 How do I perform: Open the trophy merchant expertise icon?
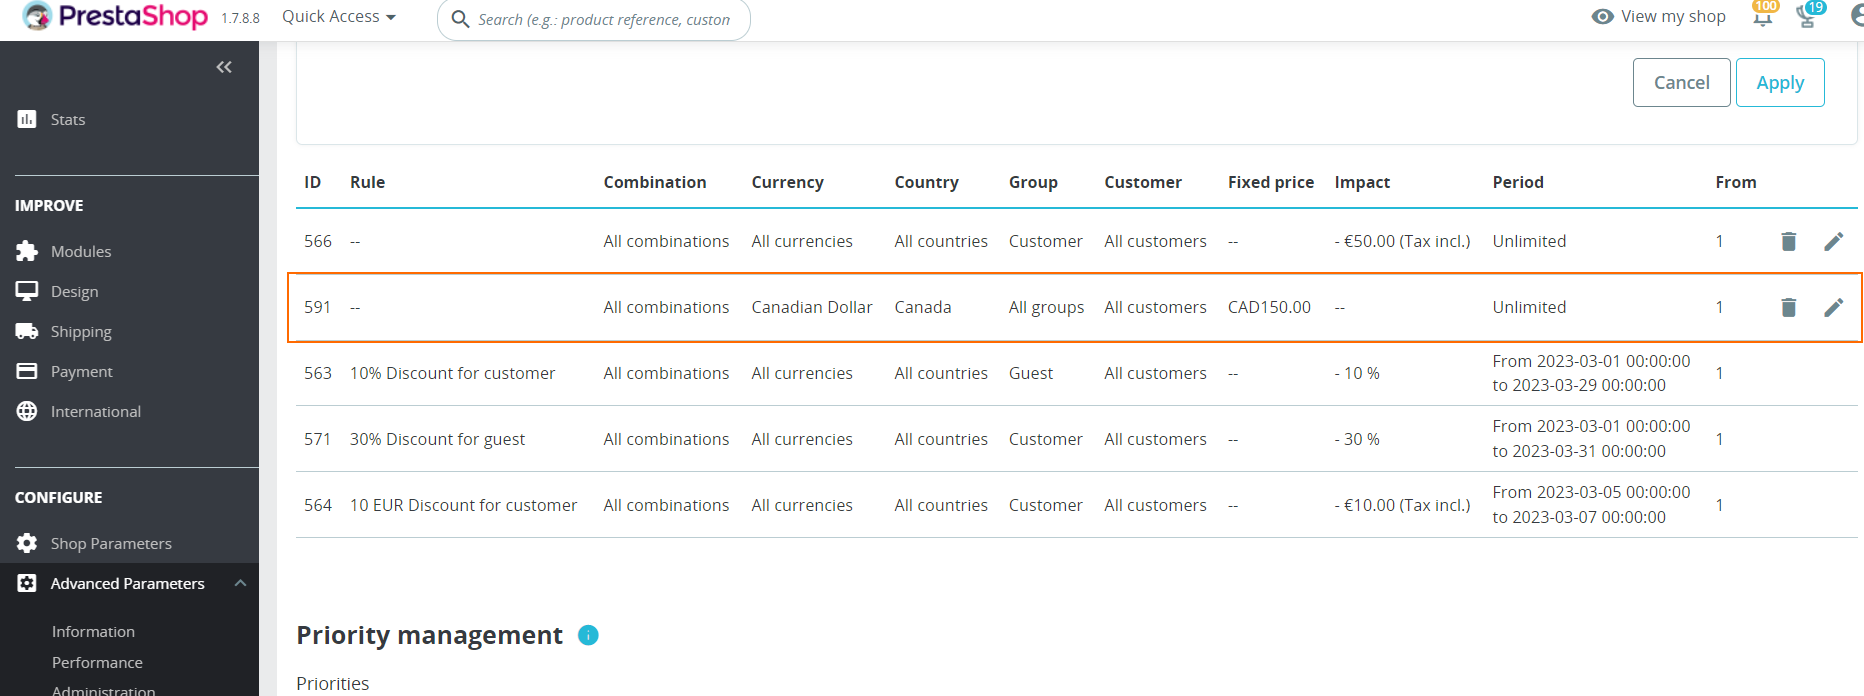(x=1807, y=17)
